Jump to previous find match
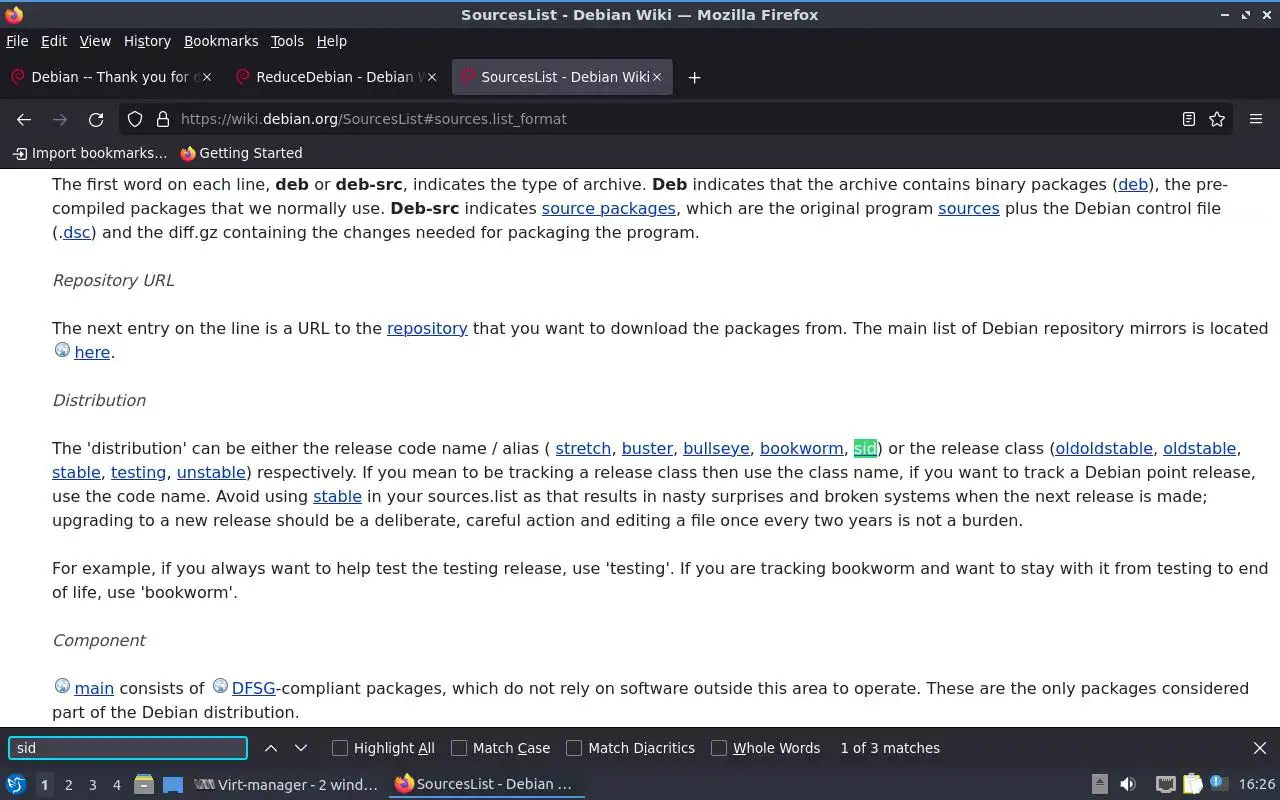 [271, 748]
